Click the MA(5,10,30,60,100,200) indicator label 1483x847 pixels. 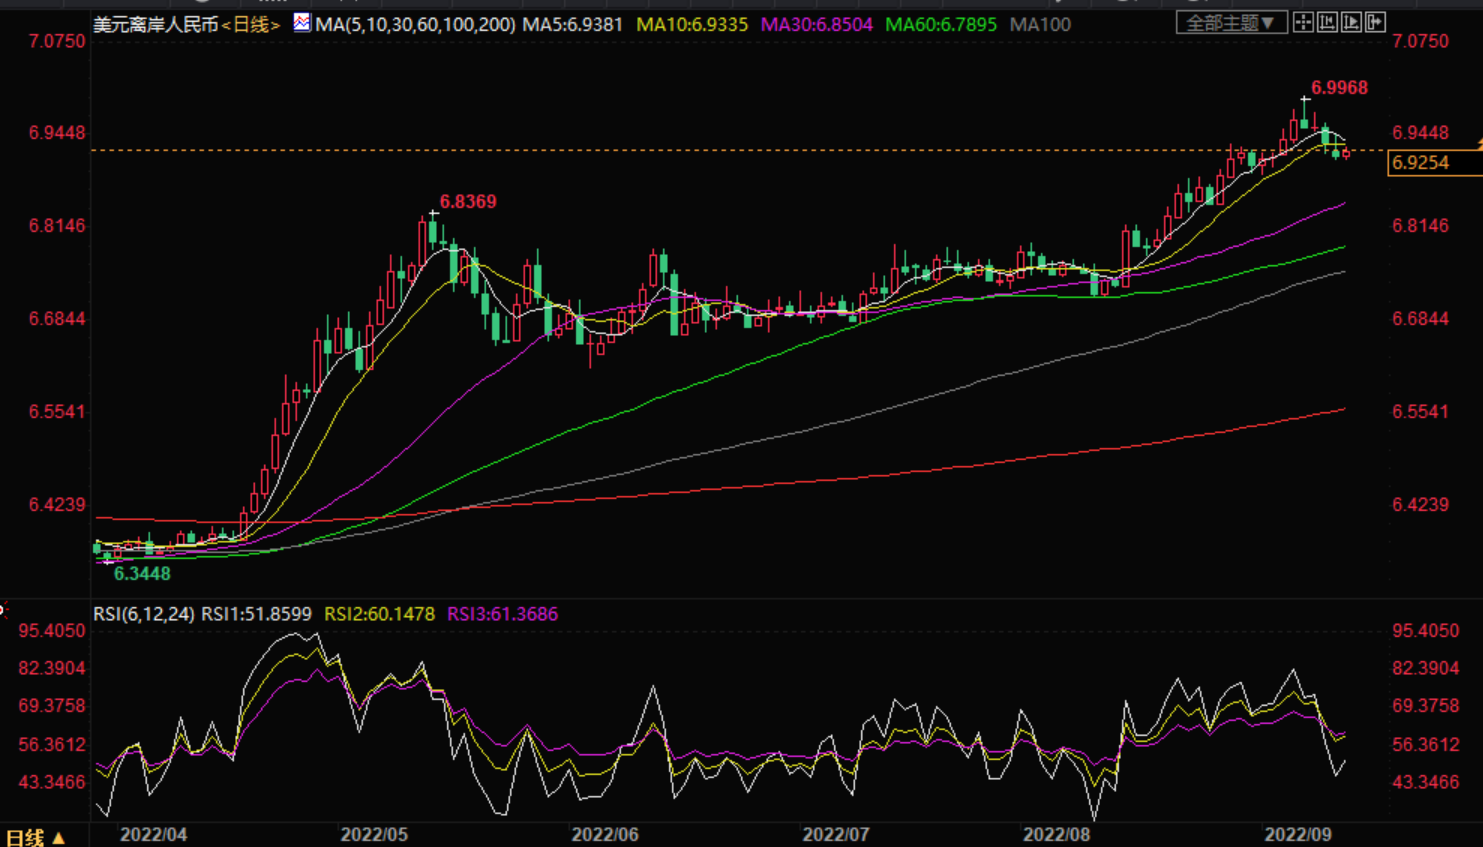click(x=415, y=24)
